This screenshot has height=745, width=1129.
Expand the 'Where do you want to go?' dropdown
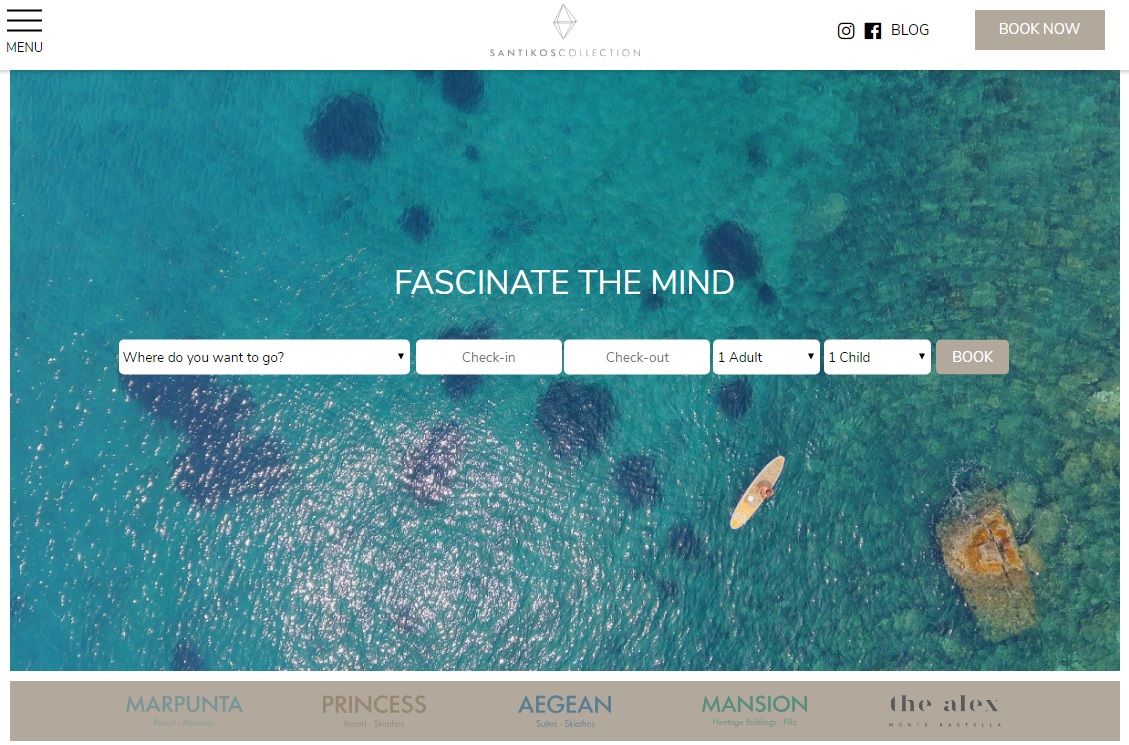(264, 357)
